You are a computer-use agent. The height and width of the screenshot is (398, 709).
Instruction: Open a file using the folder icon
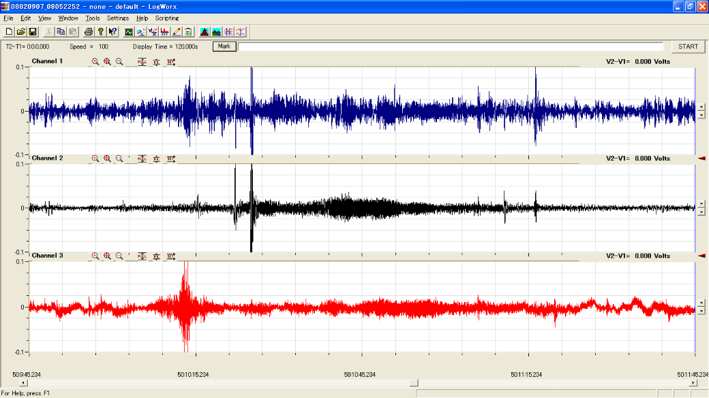(20, 32)
